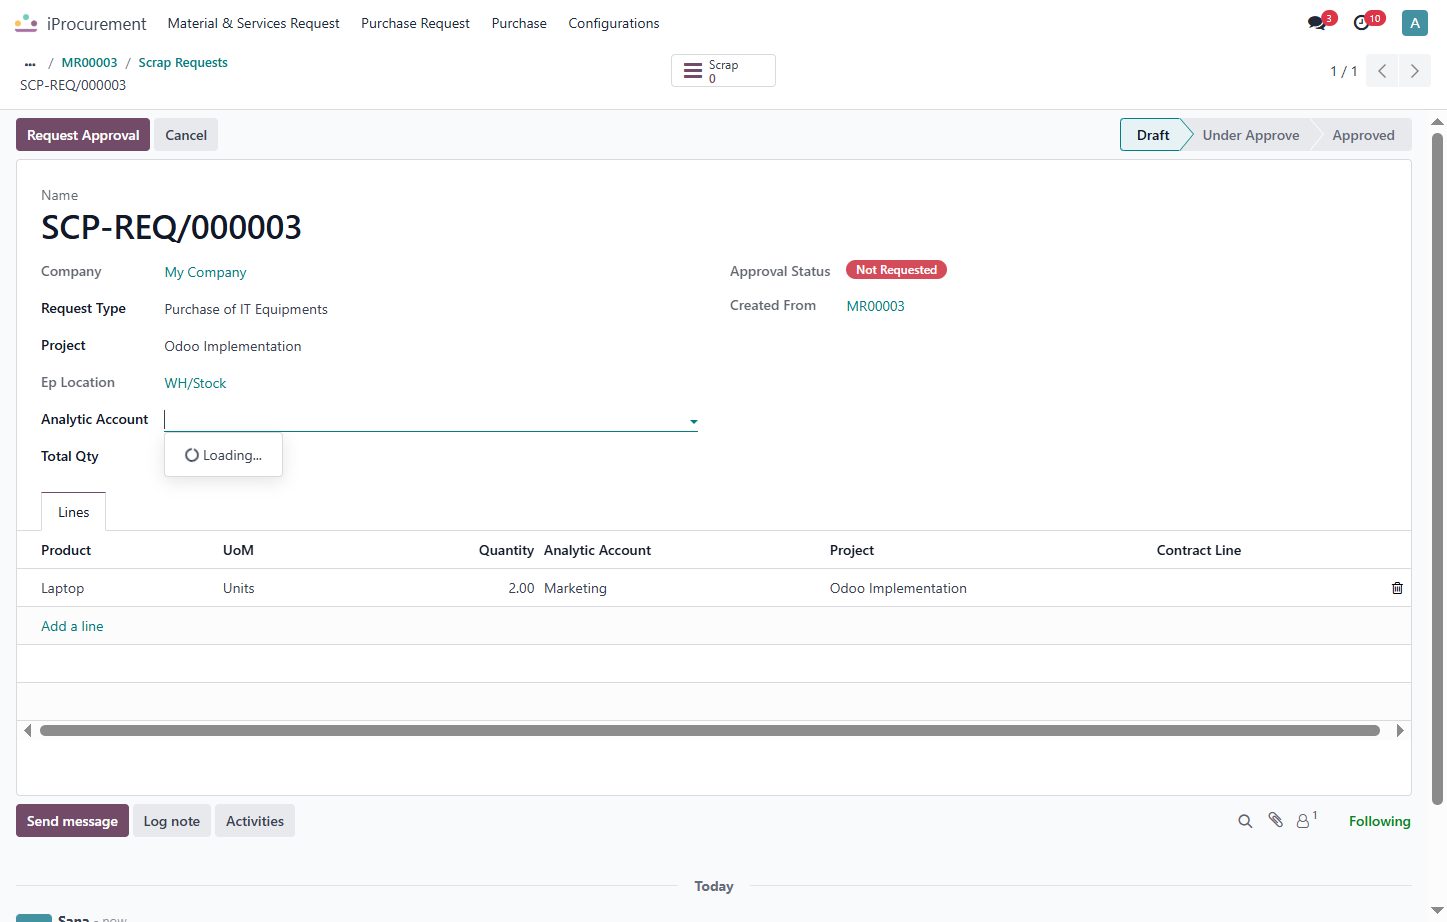Open the Scrap stat button
The image size is (1447, 922).
pyautogui.click(x=723, y=71)
